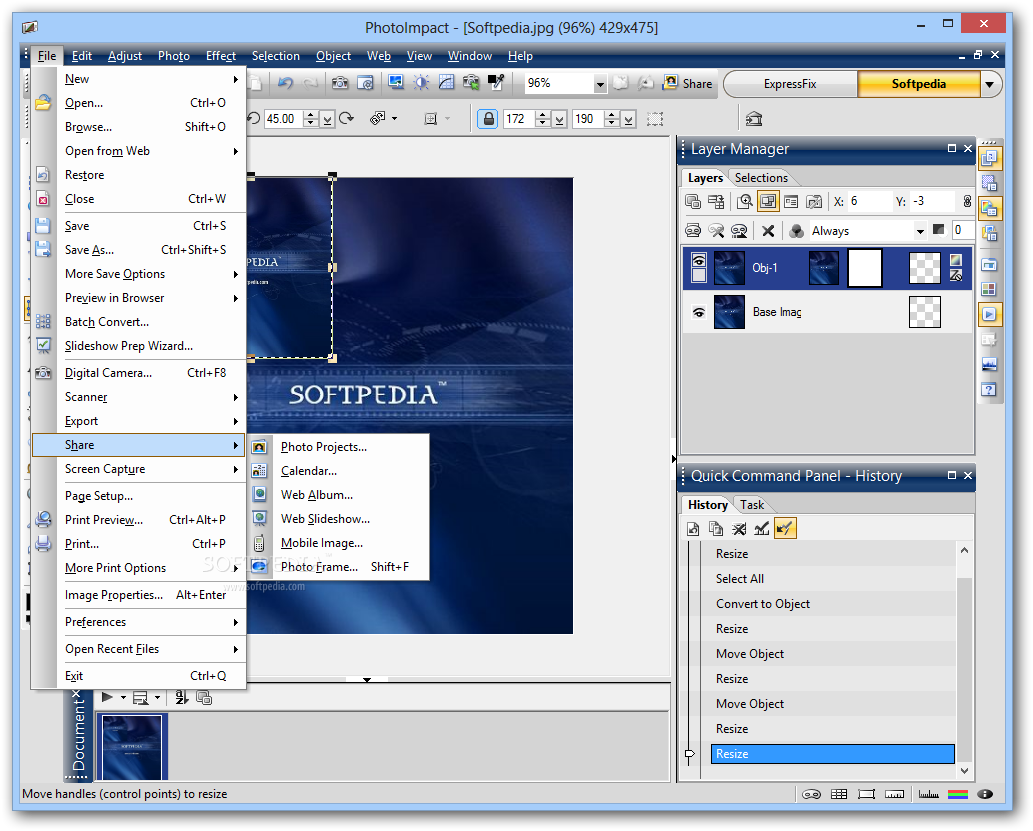Click the ExpressFix button
This screenshot has width=1033, height=831.
click(x=790, y=84)
